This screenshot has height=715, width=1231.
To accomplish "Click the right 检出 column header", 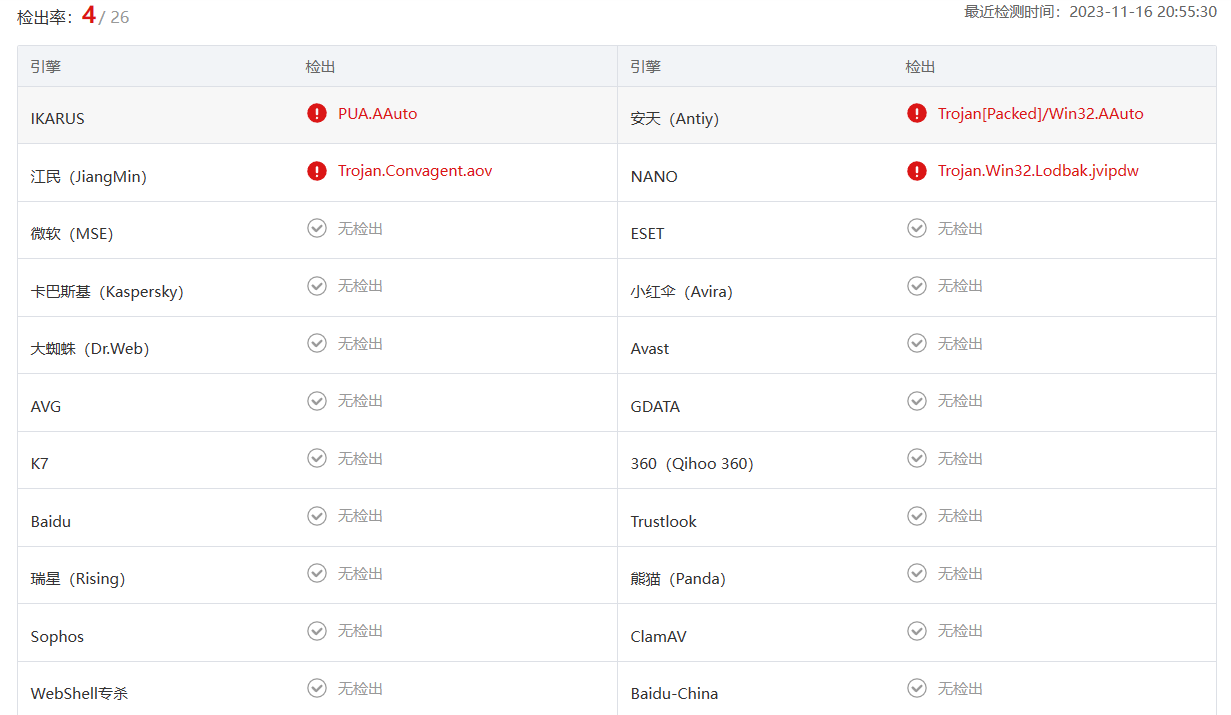I will [920, 67].
